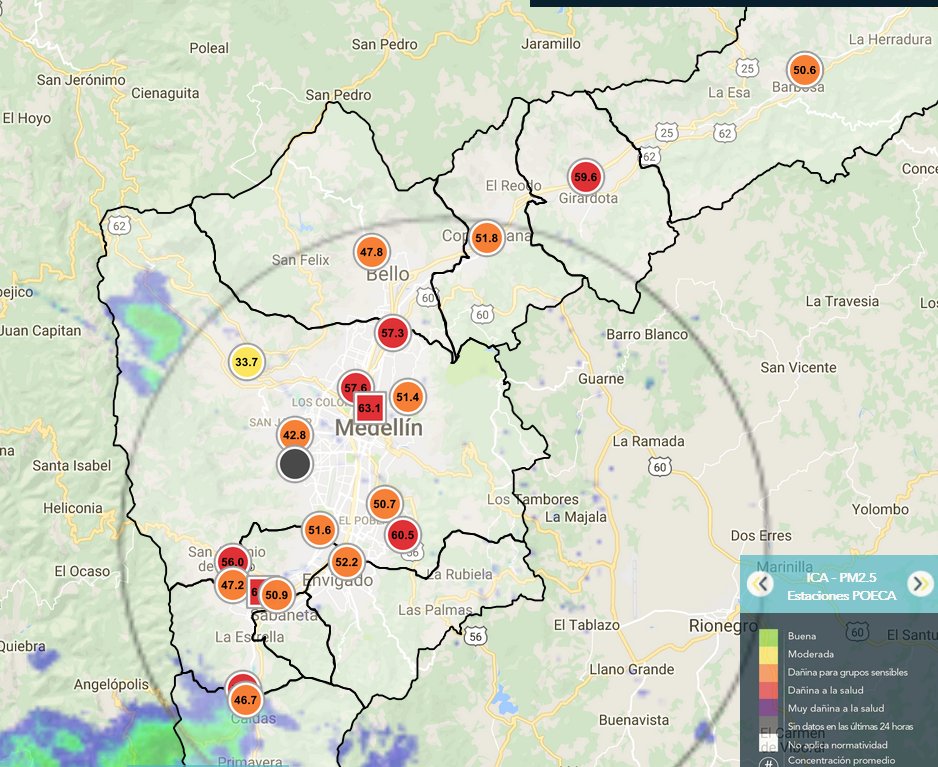Click the 'San Pedro' label beside Jaramillo
The height and width of the screenshot is (767, 938).
point(385,44)
